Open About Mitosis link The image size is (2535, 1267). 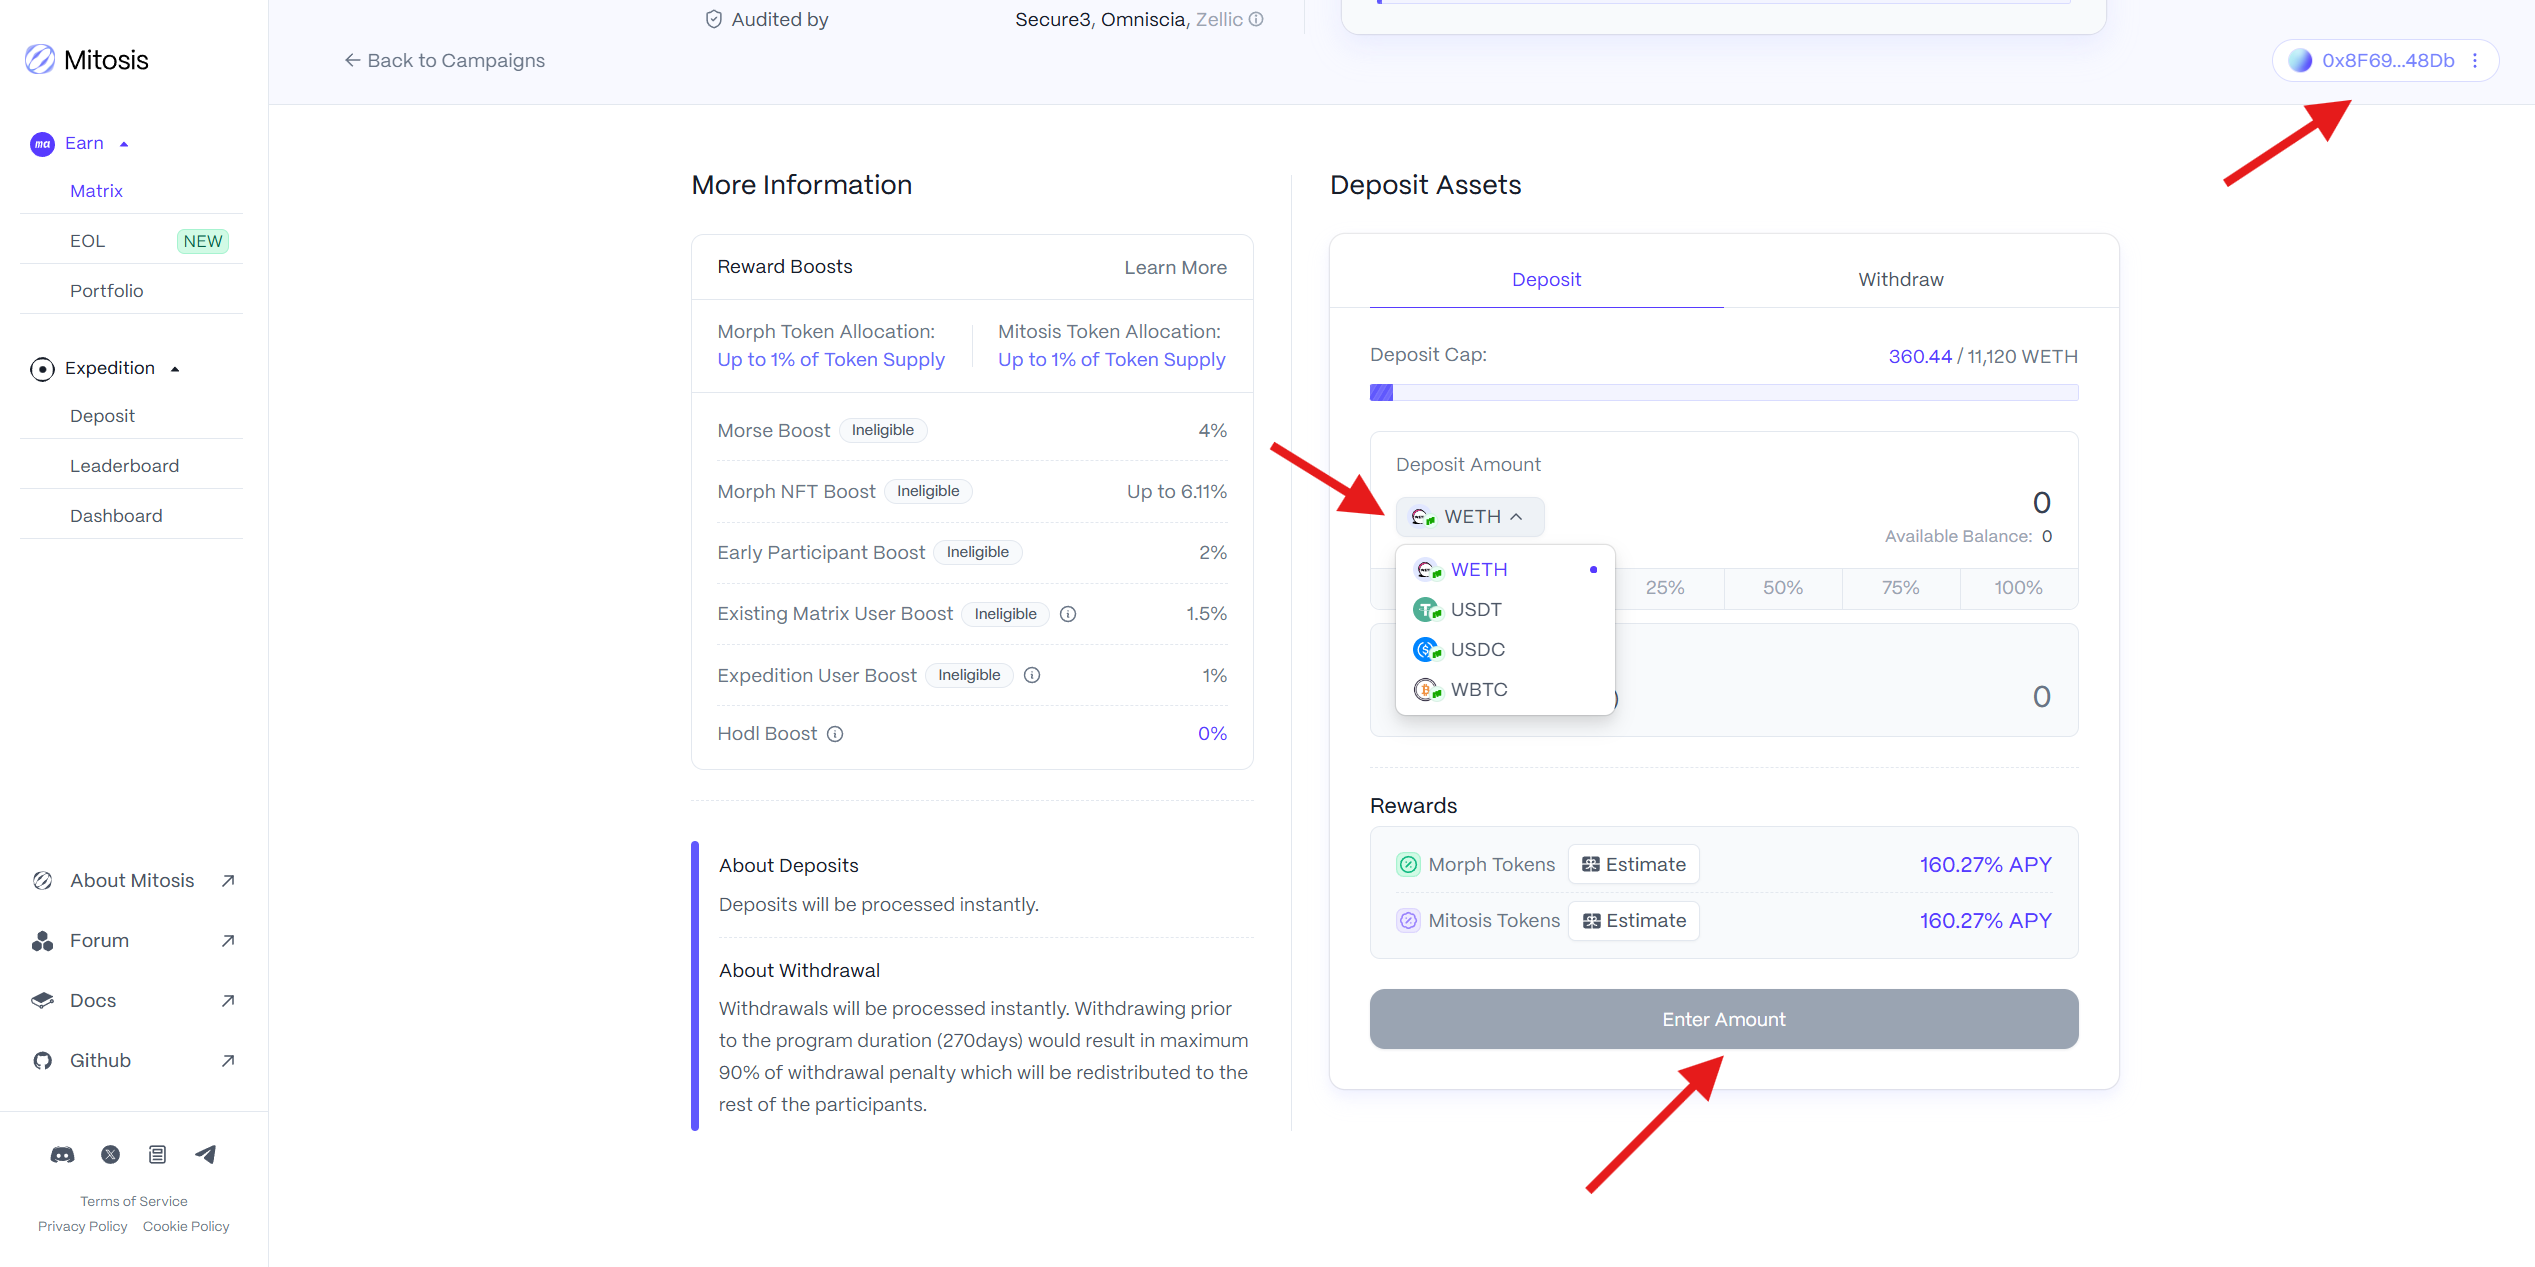[x=133, y=881]
